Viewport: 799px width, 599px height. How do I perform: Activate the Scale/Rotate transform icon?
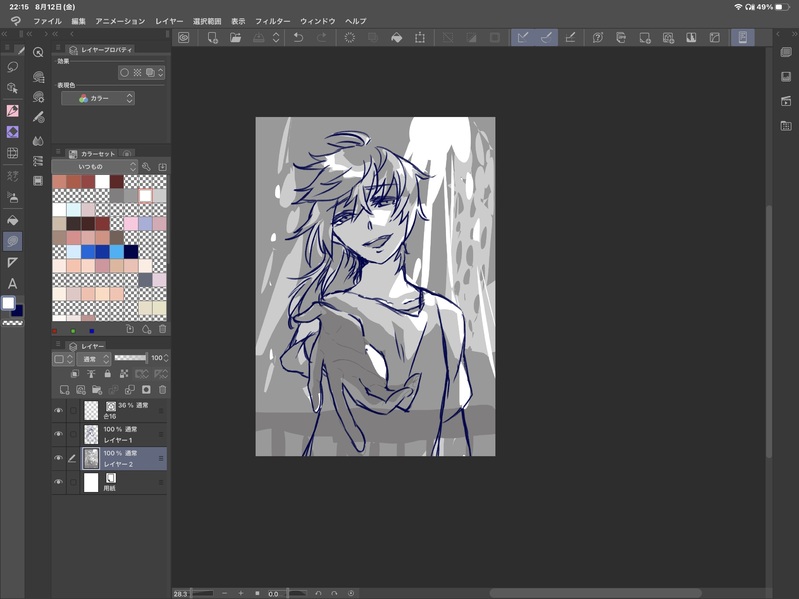pyautogui.click(x=420, y=38)
